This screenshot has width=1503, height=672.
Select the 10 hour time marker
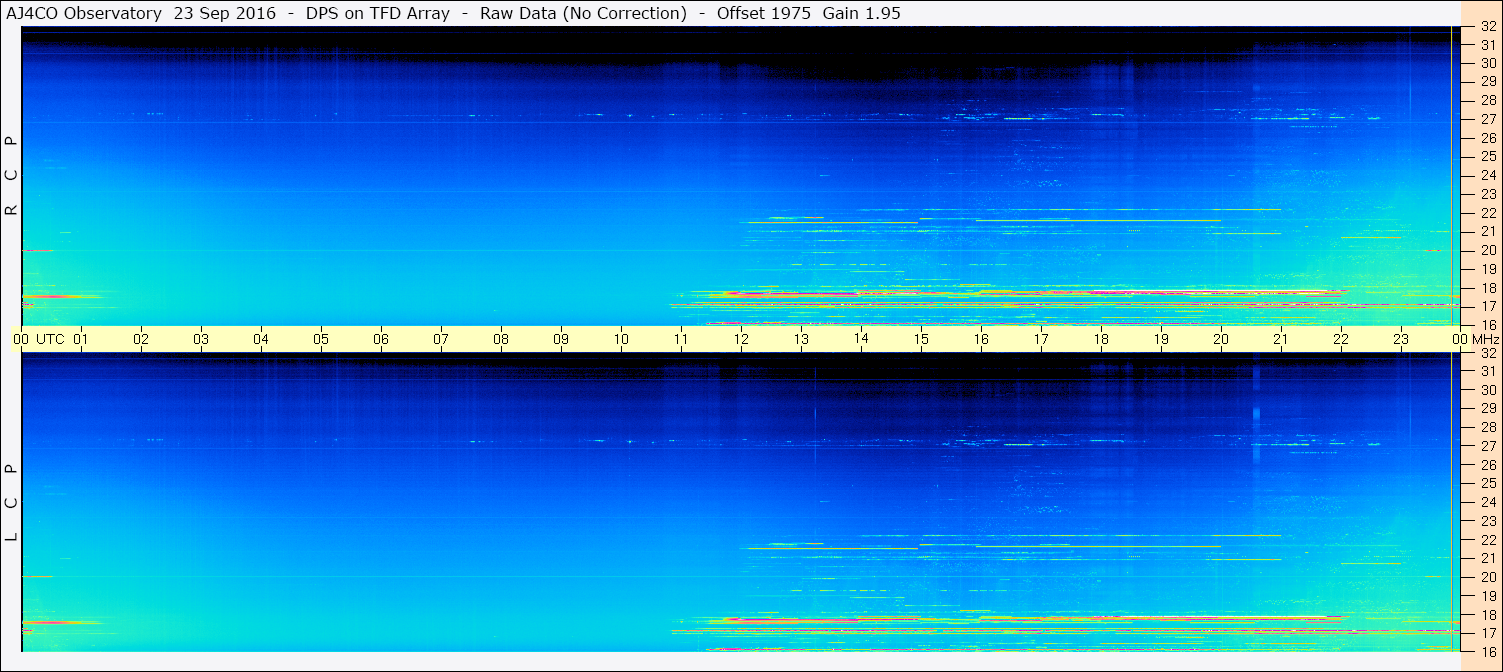[621, 339]
